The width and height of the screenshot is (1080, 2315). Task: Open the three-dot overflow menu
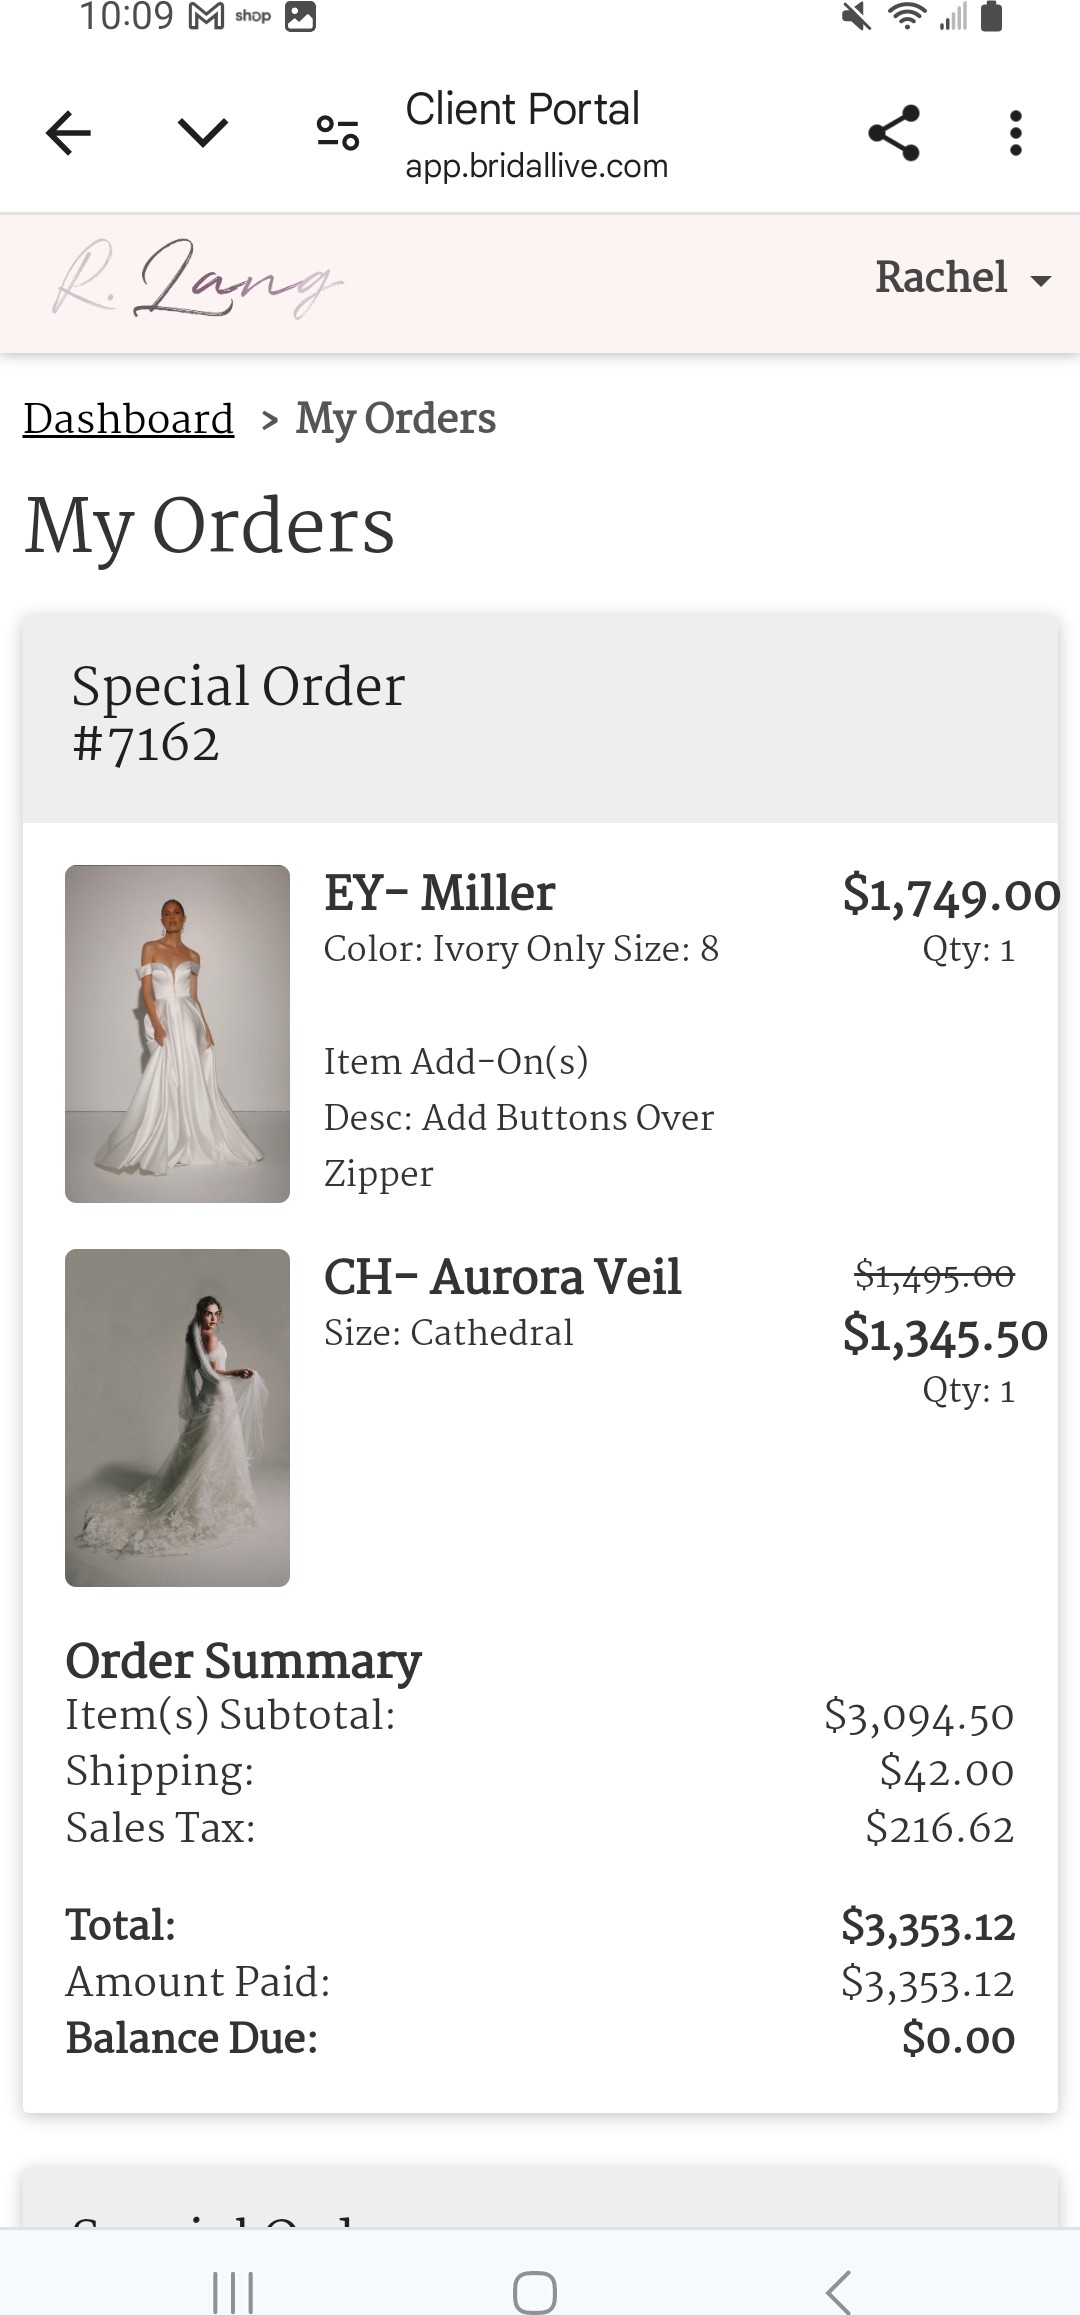coord(1016,133)
